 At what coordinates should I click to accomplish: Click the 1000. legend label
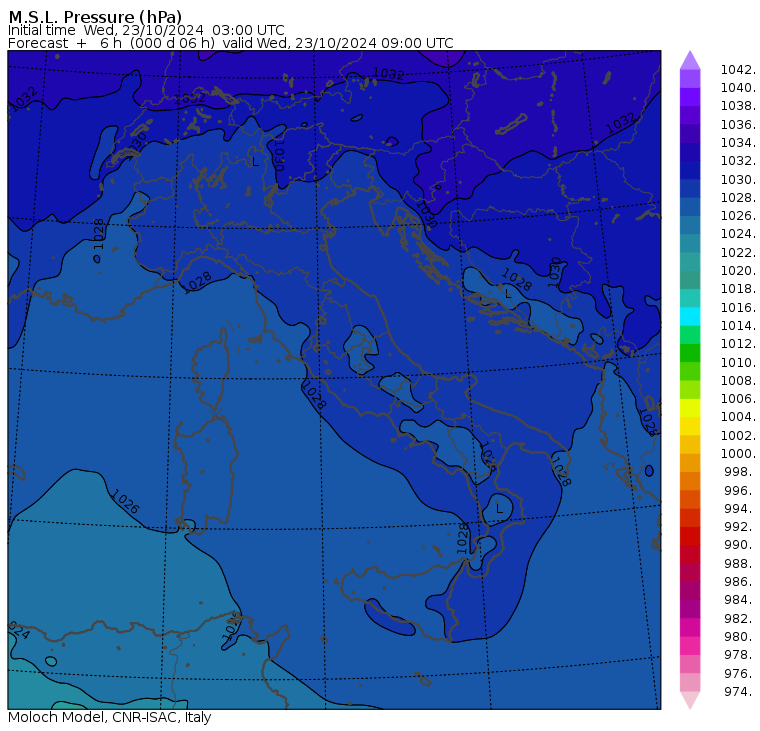pos(738,453)
